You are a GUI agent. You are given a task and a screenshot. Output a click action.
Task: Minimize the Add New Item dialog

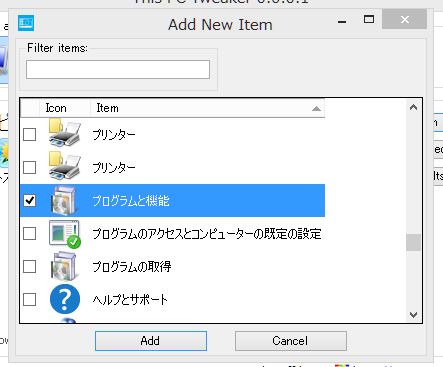pos(342,21)
